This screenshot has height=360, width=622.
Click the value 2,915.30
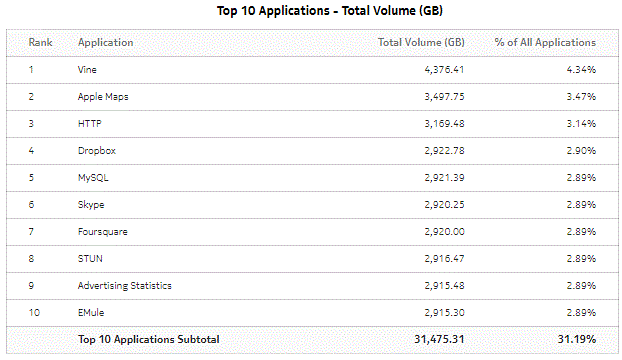(444, 312)
